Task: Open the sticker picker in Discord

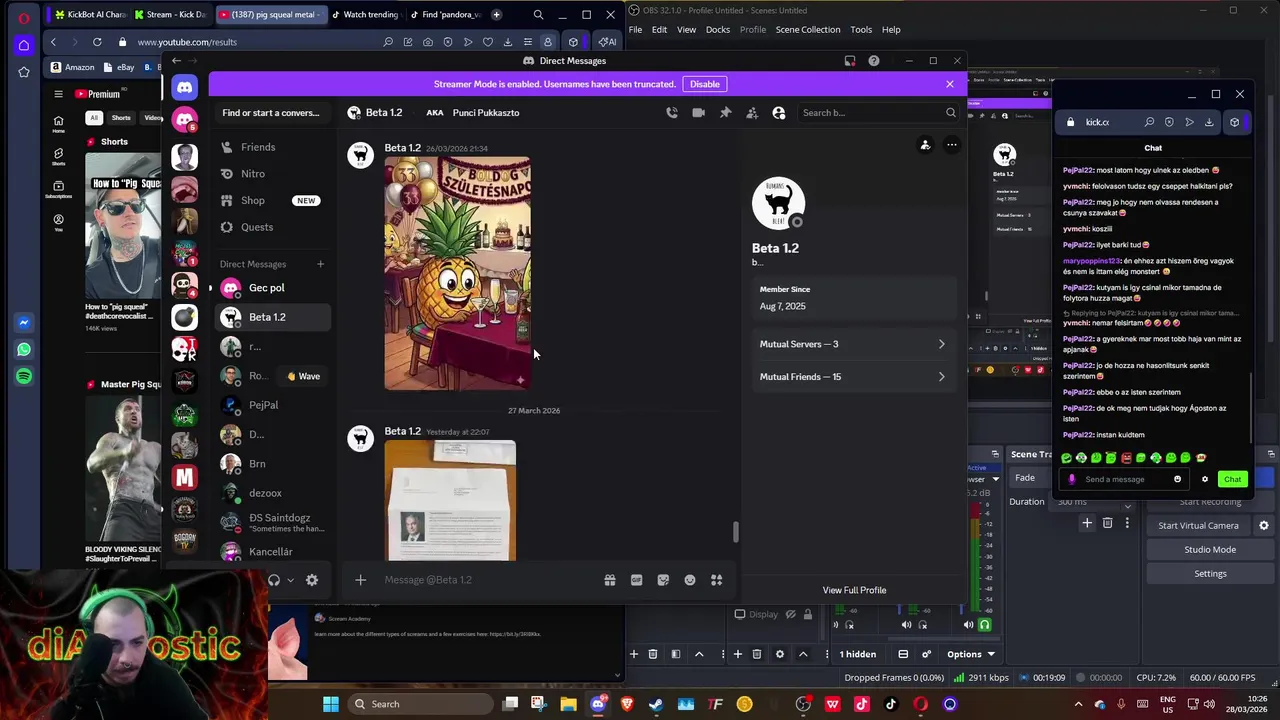Action: tap(663, 580)
